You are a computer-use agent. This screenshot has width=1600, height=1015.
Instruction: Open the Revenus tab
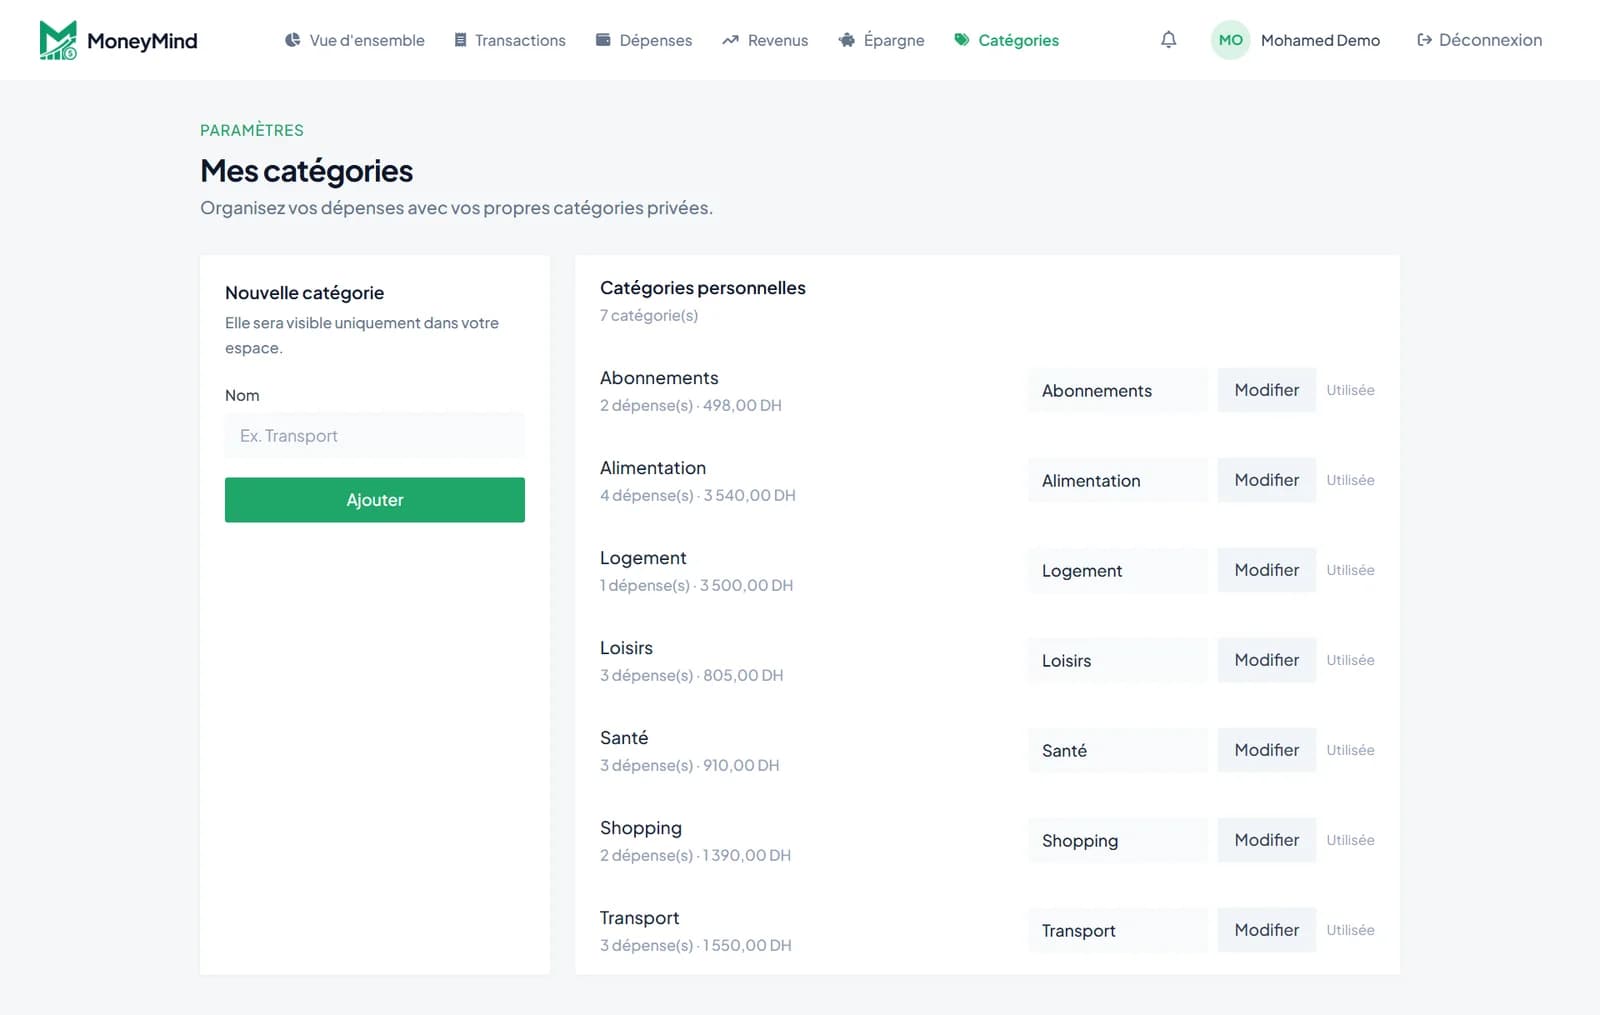pyautogui.click(x=765, y=40)
